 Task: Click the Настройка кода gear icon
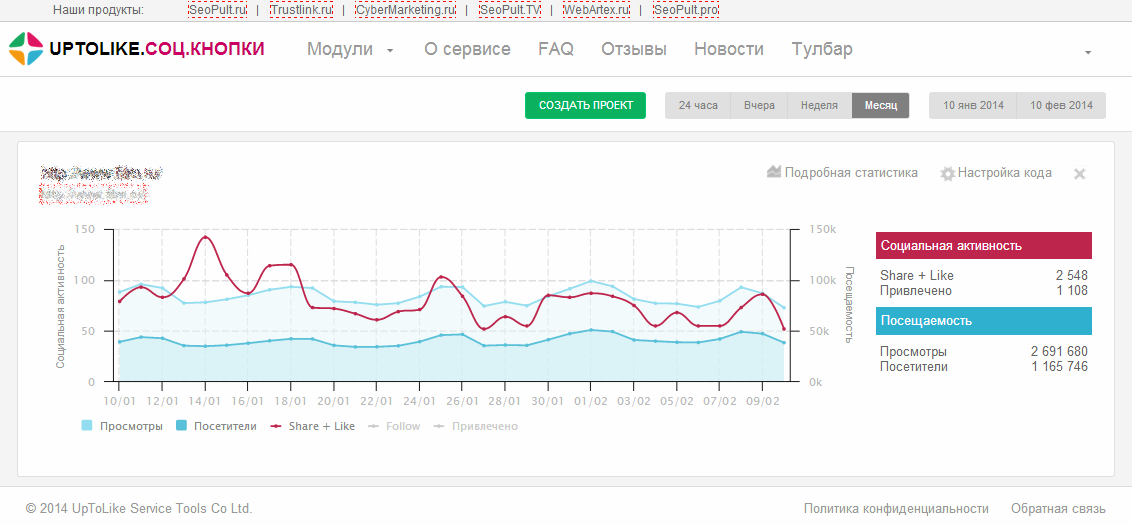[948, 173]
